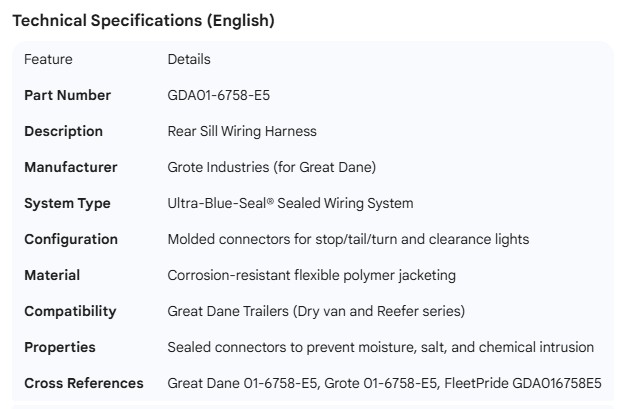
Task: Select the Compatibility row label
Action: pos(71,311)
